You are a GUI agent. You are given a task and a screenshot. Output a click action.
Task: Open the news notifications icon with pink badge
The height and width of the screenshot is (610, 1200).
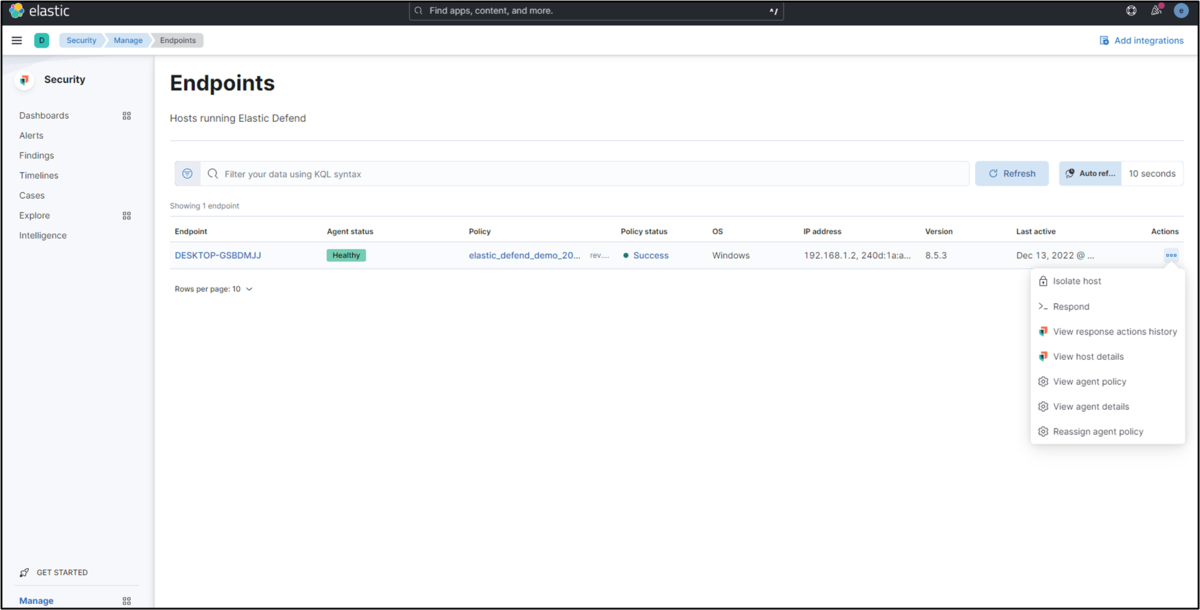1157,10
